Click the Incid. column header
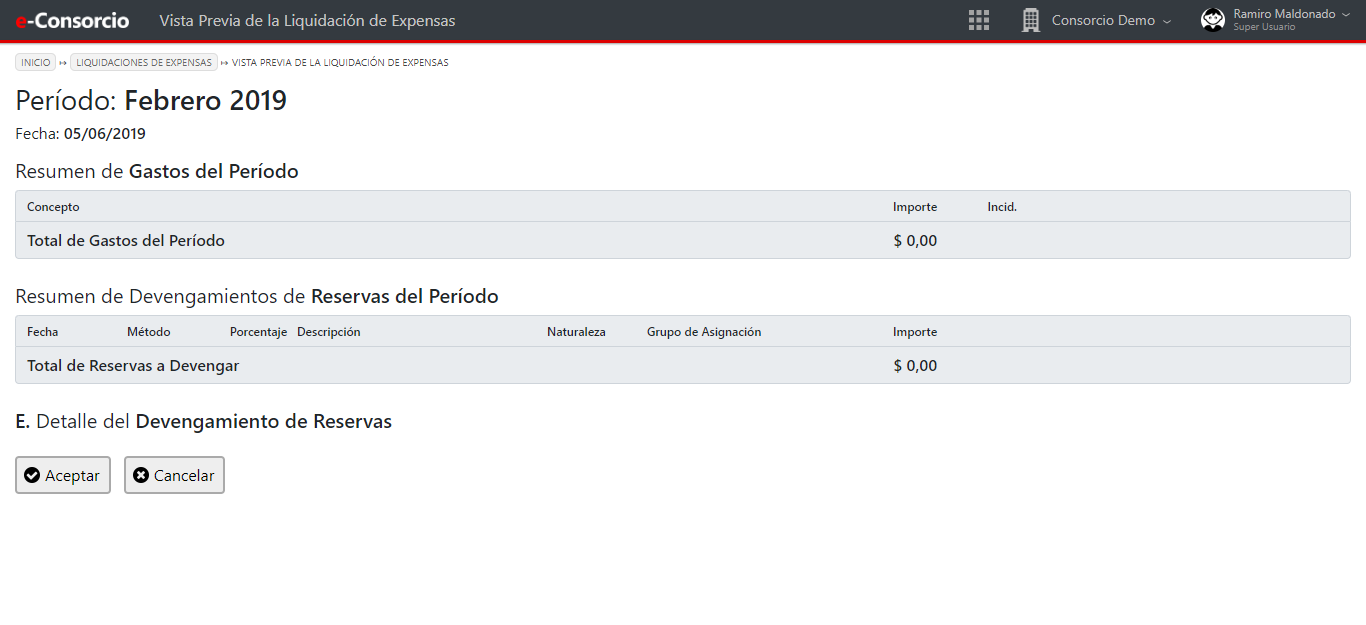 [x=1001, y=207]
